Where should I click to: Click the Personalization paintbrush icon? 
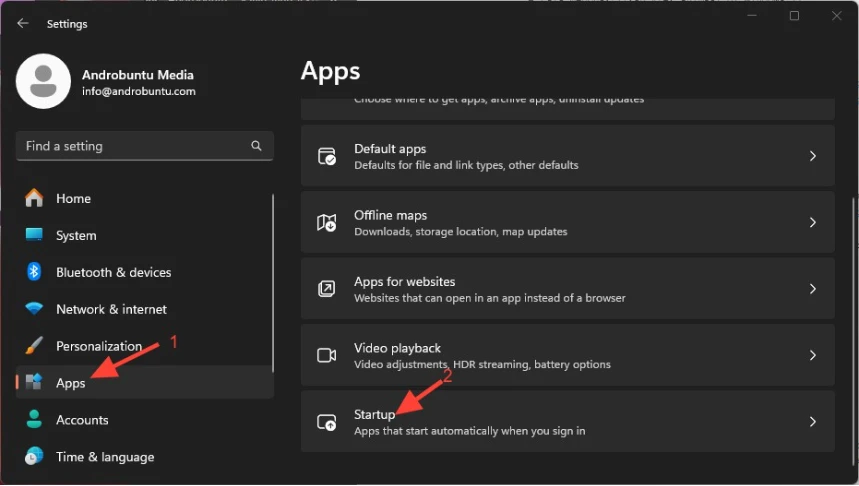[34, 345]
